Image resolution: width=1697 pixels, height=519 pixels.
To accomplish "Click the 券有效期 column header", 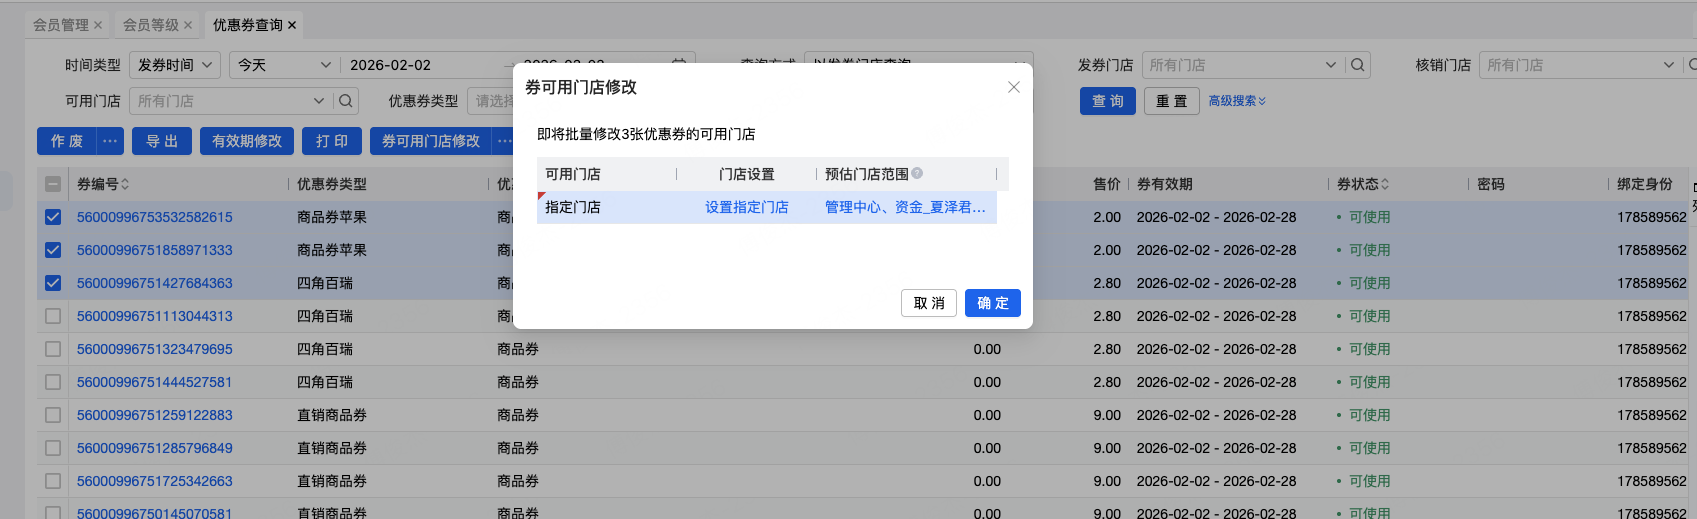I will point(1165,184).
